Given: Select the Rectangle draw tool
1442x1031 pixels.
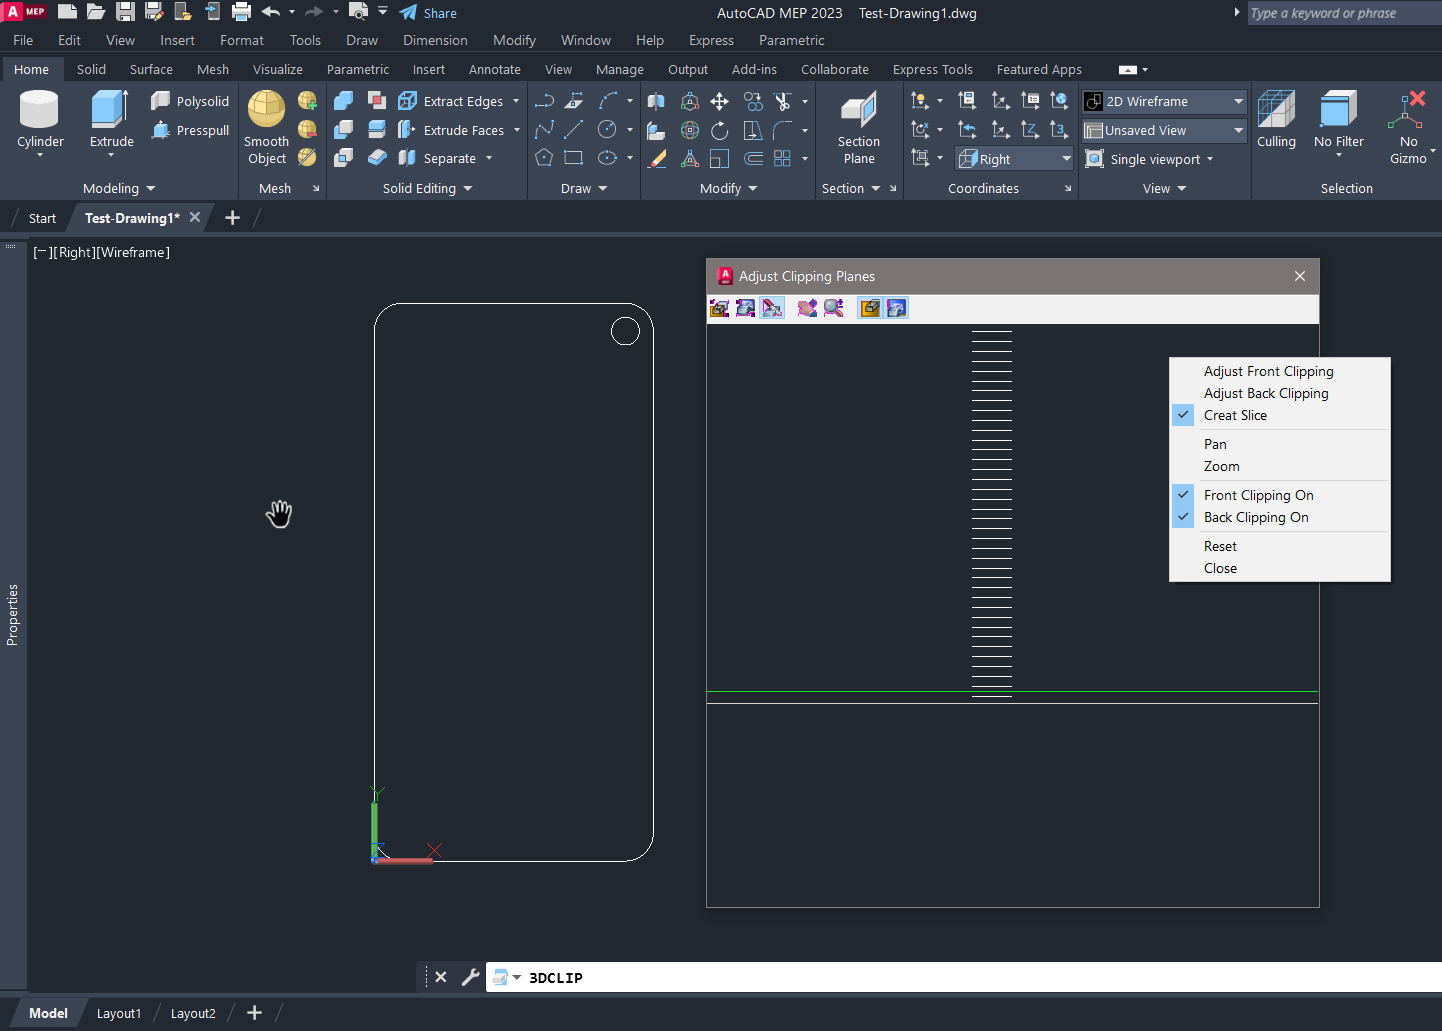Looking at the screenshot, I should [x=573, y=157].
